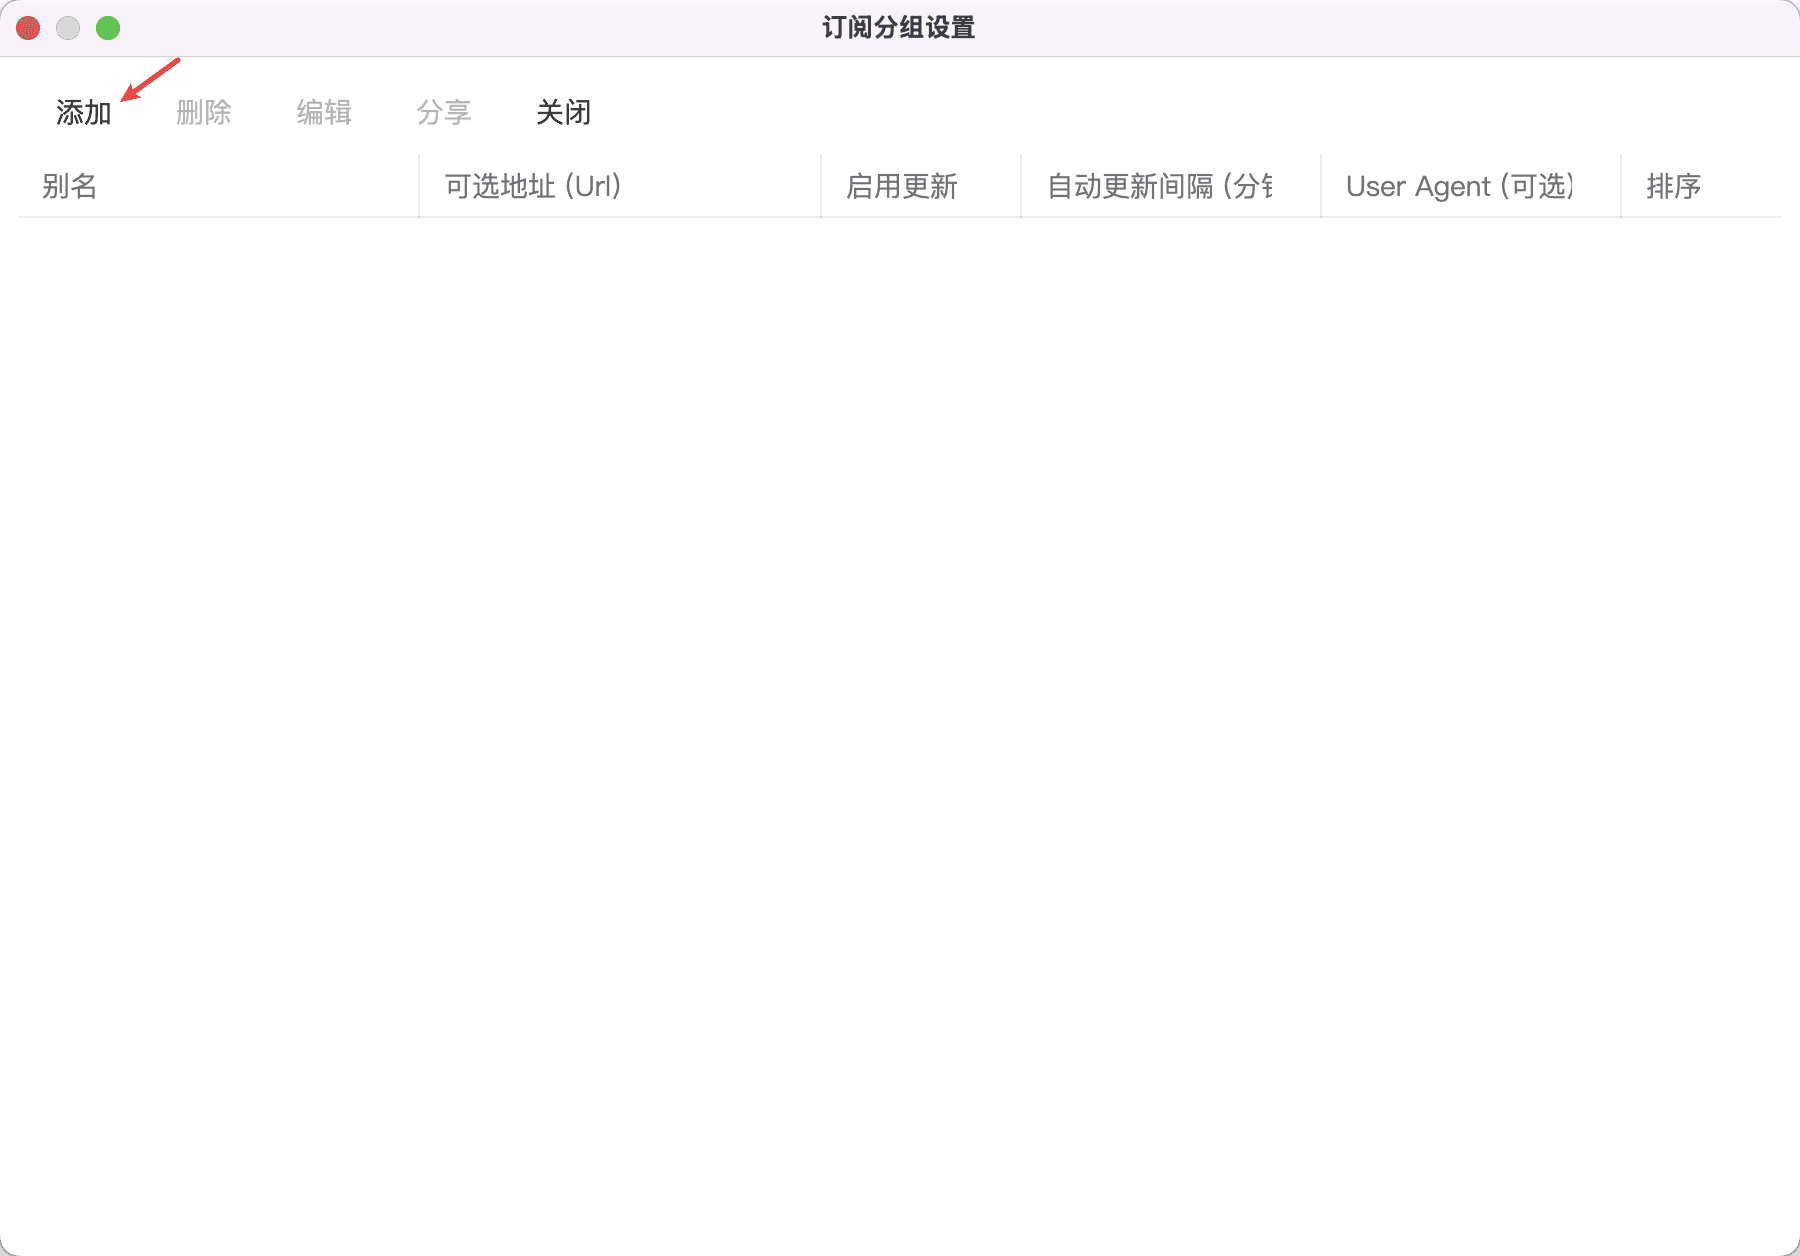Sort by the 排序 column header

[1673, 186]
